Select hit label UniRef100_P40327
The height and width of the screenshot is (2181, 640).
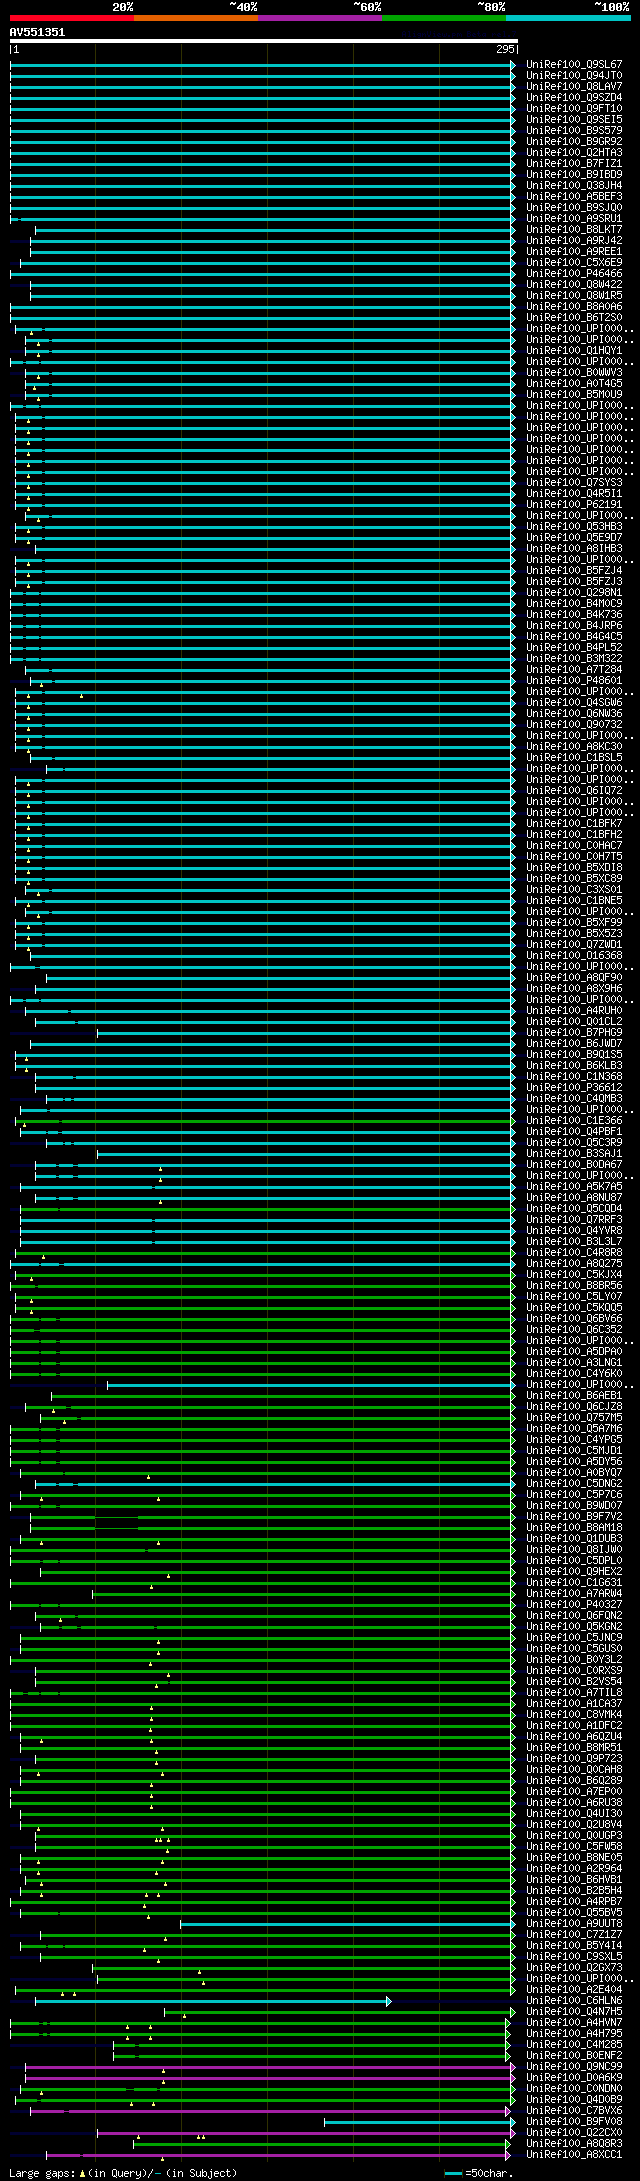point(574,1605)
